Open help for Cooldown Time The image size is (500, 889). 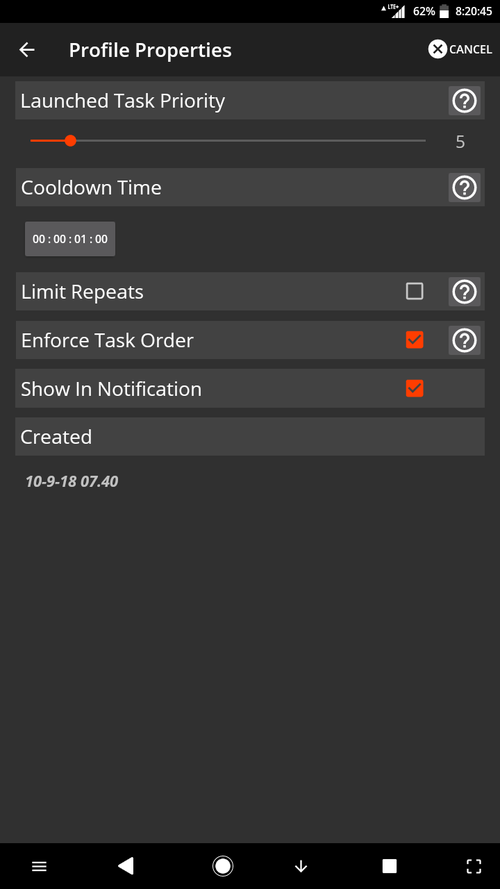coord(464,188)
